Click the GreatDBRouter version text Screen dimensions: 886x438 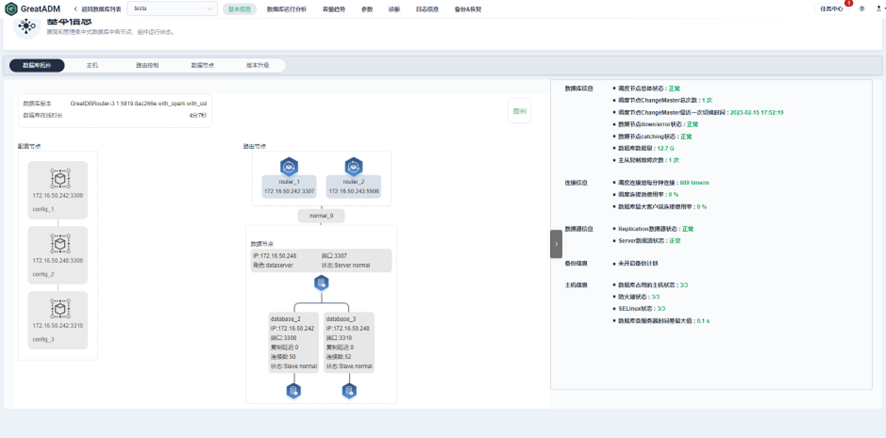click(138, 104)
